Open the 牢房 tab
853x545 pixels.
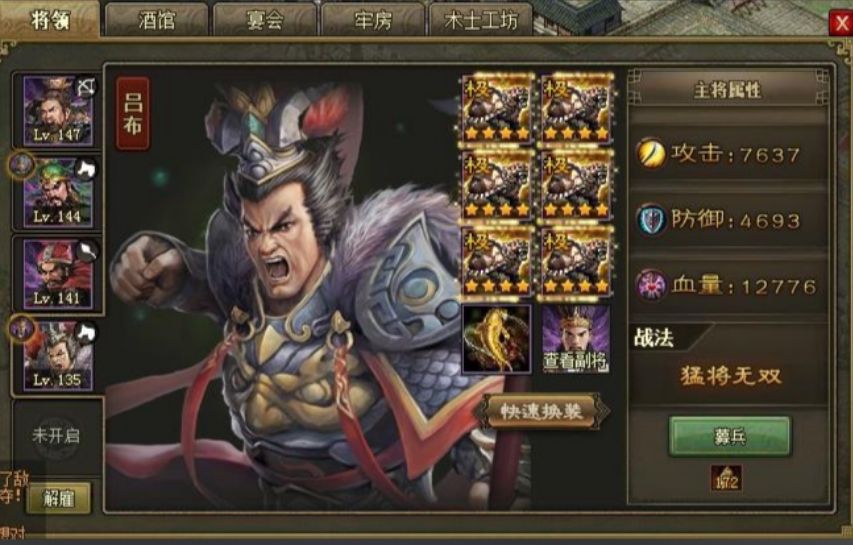373,20
